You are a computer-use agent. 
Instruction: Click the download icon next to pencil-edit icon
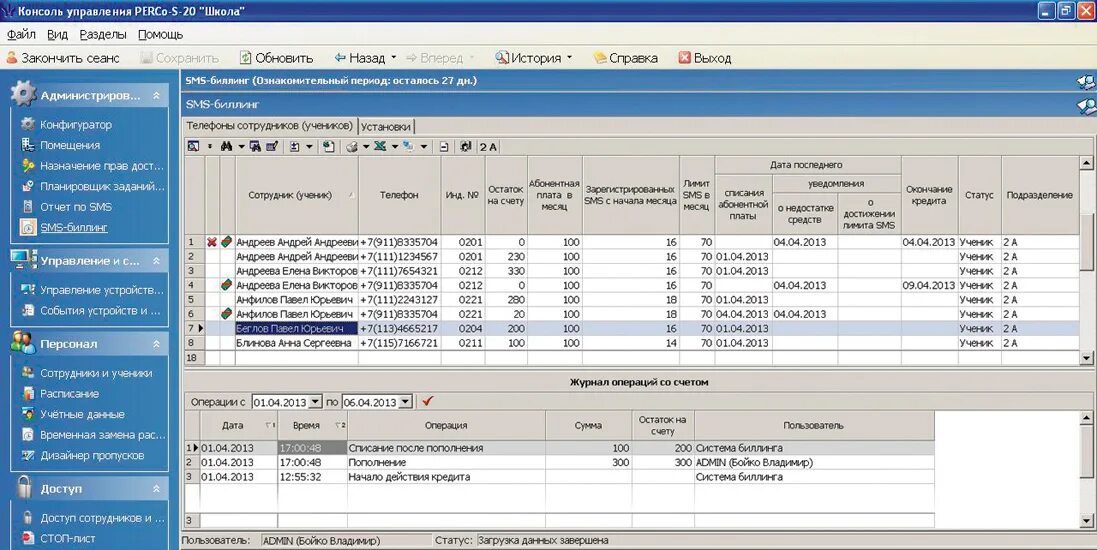click(295, 146)
